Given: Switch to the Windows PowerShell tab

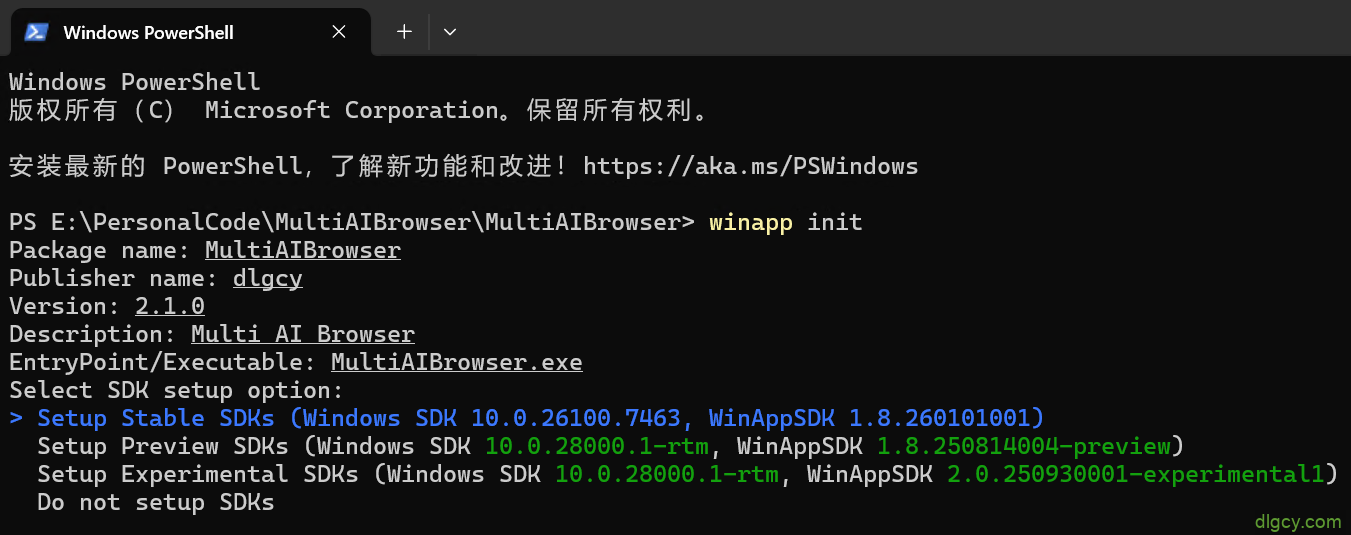Looking at the screenshot, I should coord(148,32).
